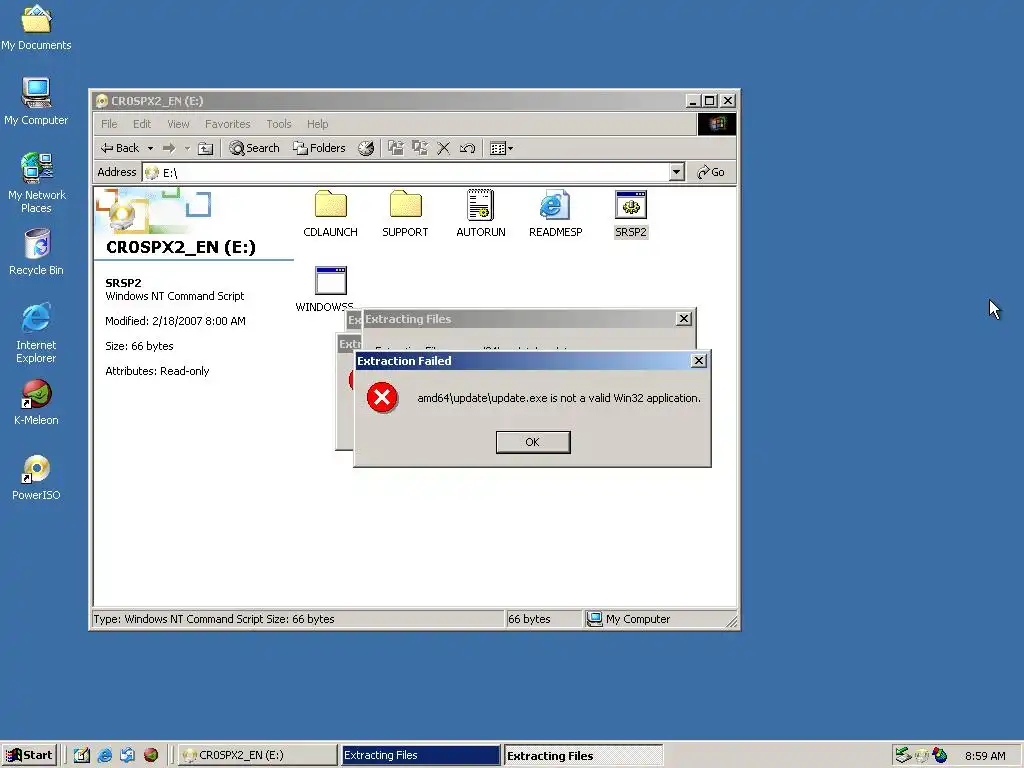Viewport: 1024px width, 768px height.
Task: Expand the Back history dropdown arrow
Action: [x=150, y=148]
